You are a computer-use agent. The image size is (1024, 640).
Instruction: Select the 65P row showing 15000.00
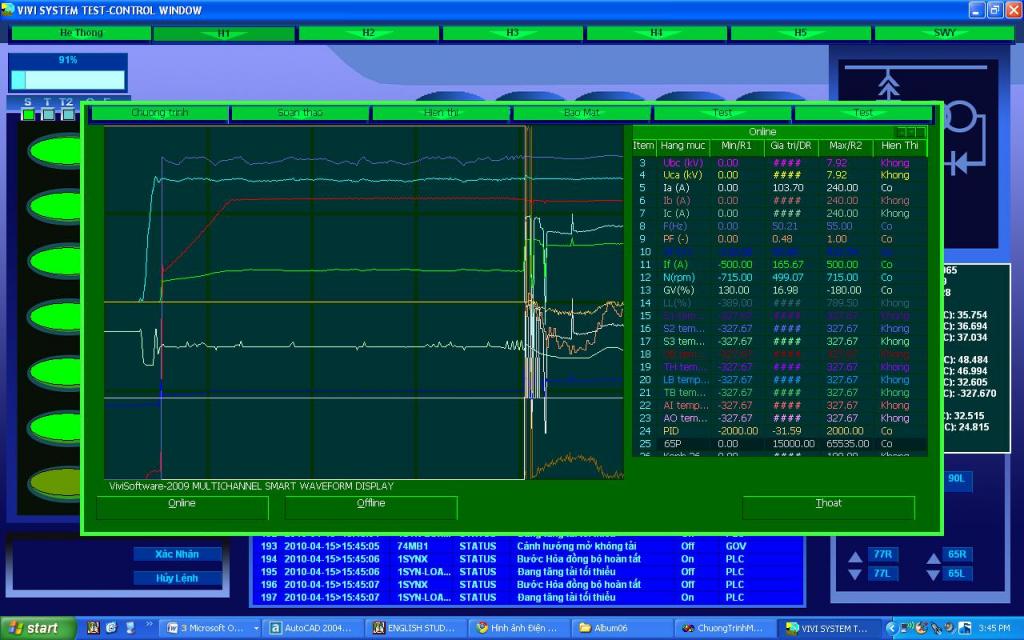(779, 444)
